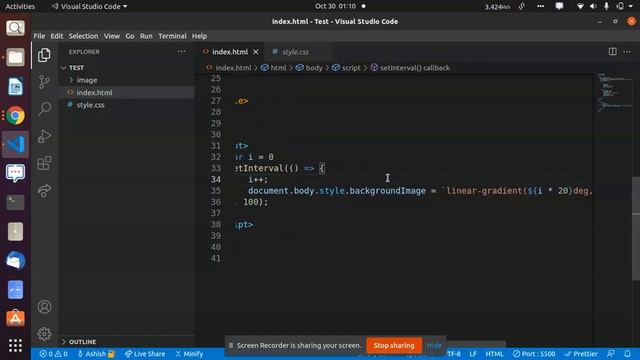
Task: Open Google Chrome from the dock
Action: pyautogui.click(x=16, y=116)
